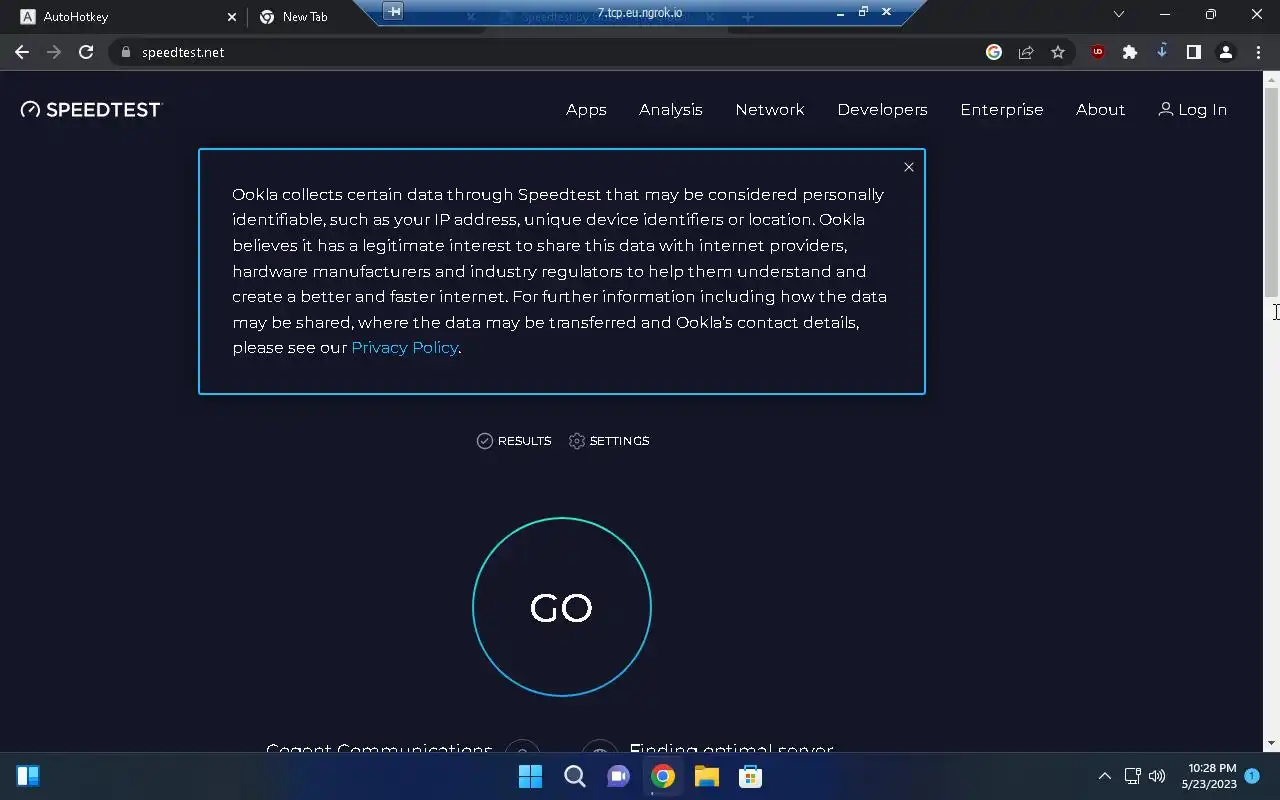Click Chrome in the taskbar
The image size is (1280, 800).
click(x=662, y=776)
